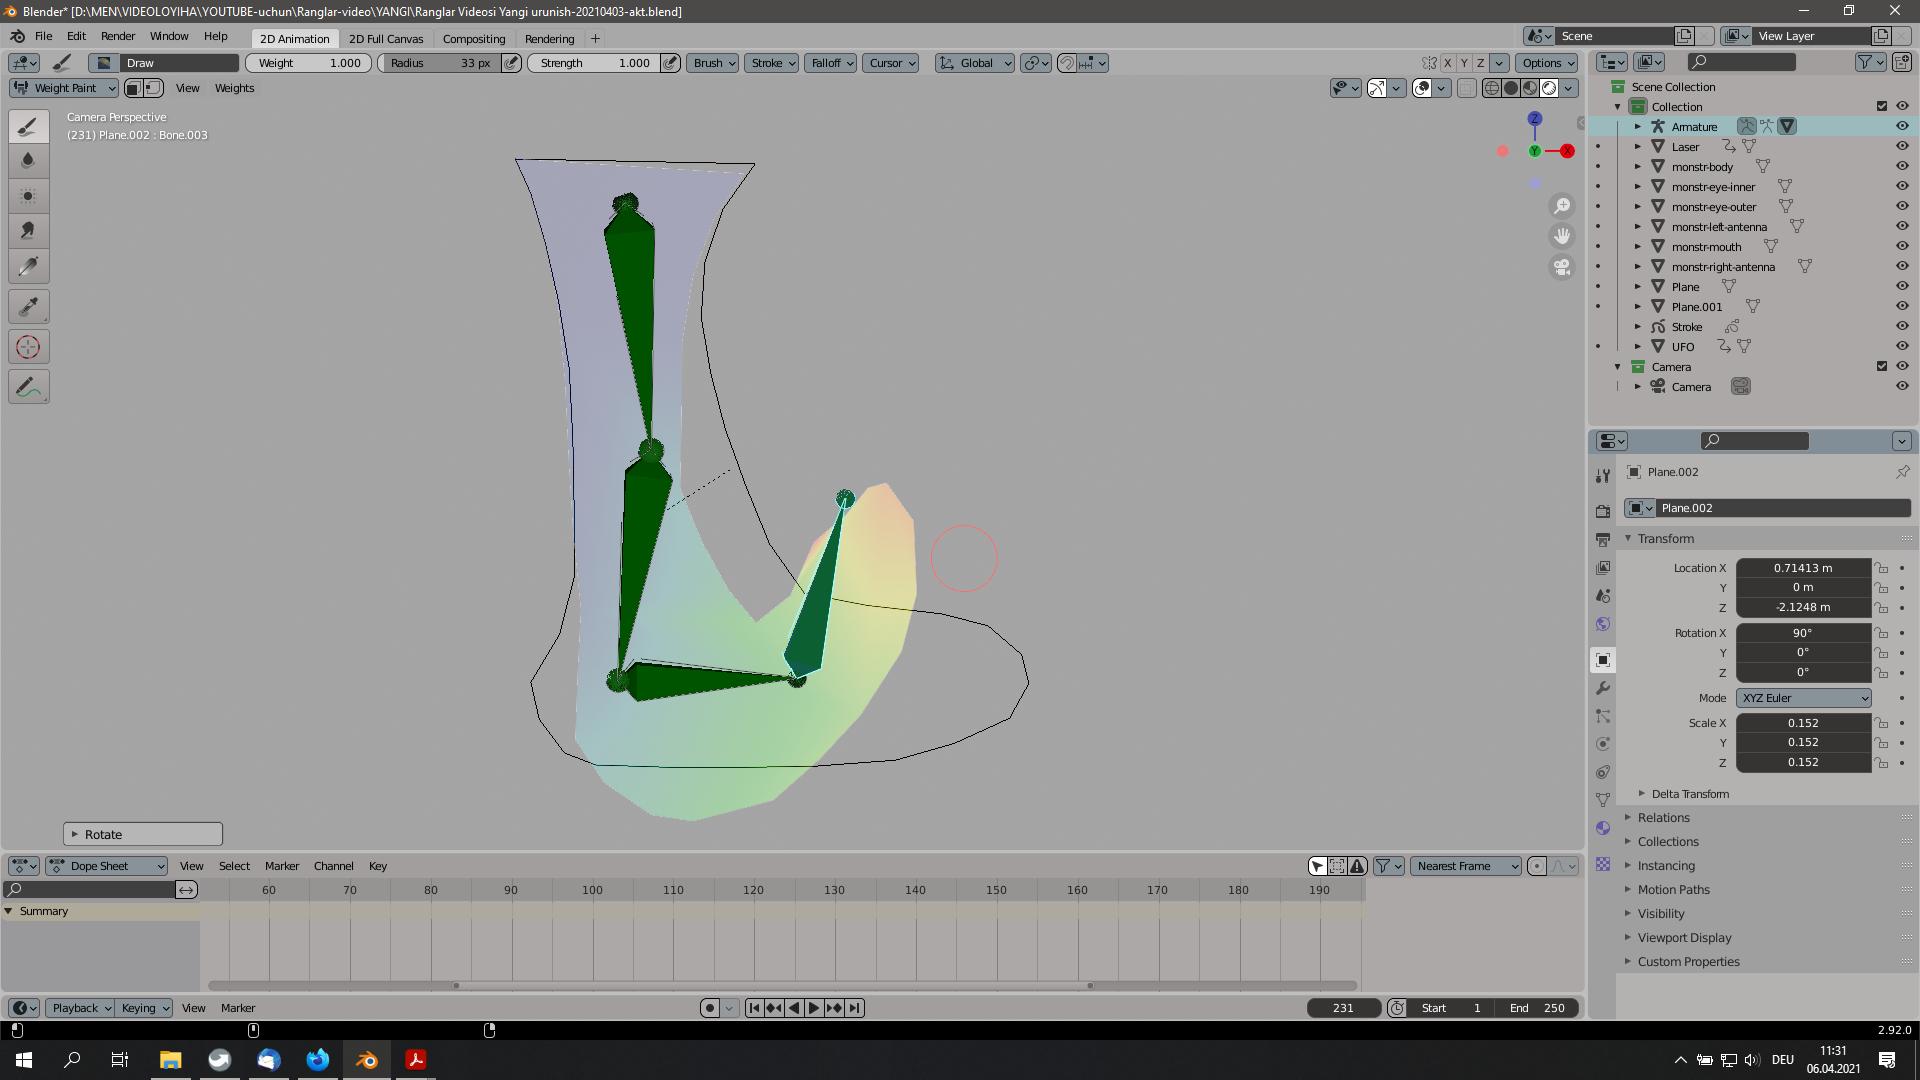Viewport: 1920px width, 1080px height.
Task: Open the Modifier properties wrench tab
Action: click(1603, 688)
